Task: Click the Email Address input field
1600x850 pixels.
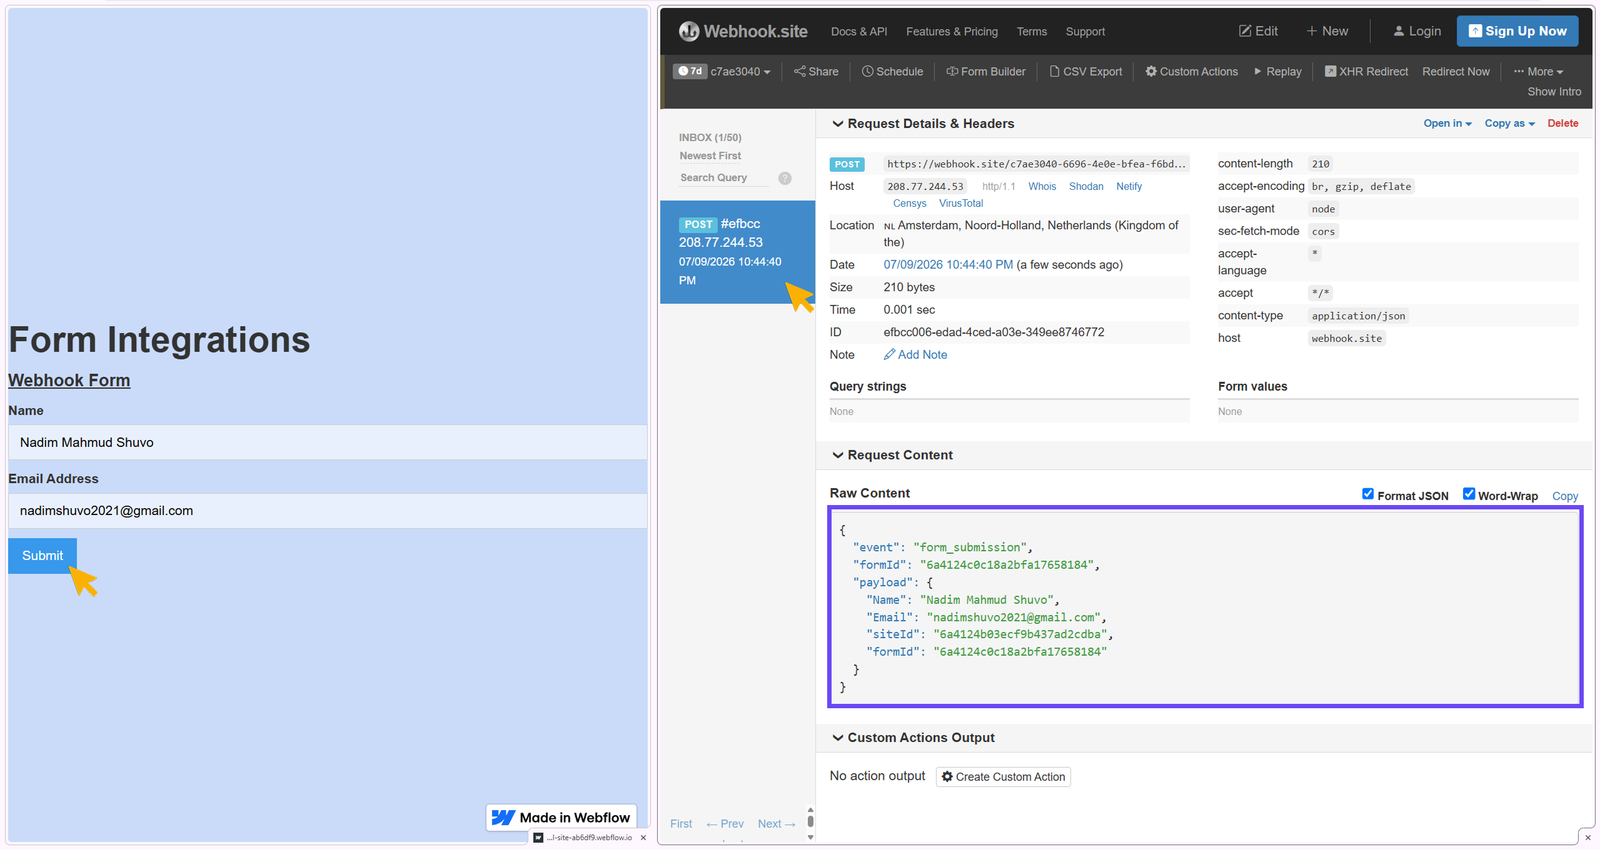Action: point(327,511)
